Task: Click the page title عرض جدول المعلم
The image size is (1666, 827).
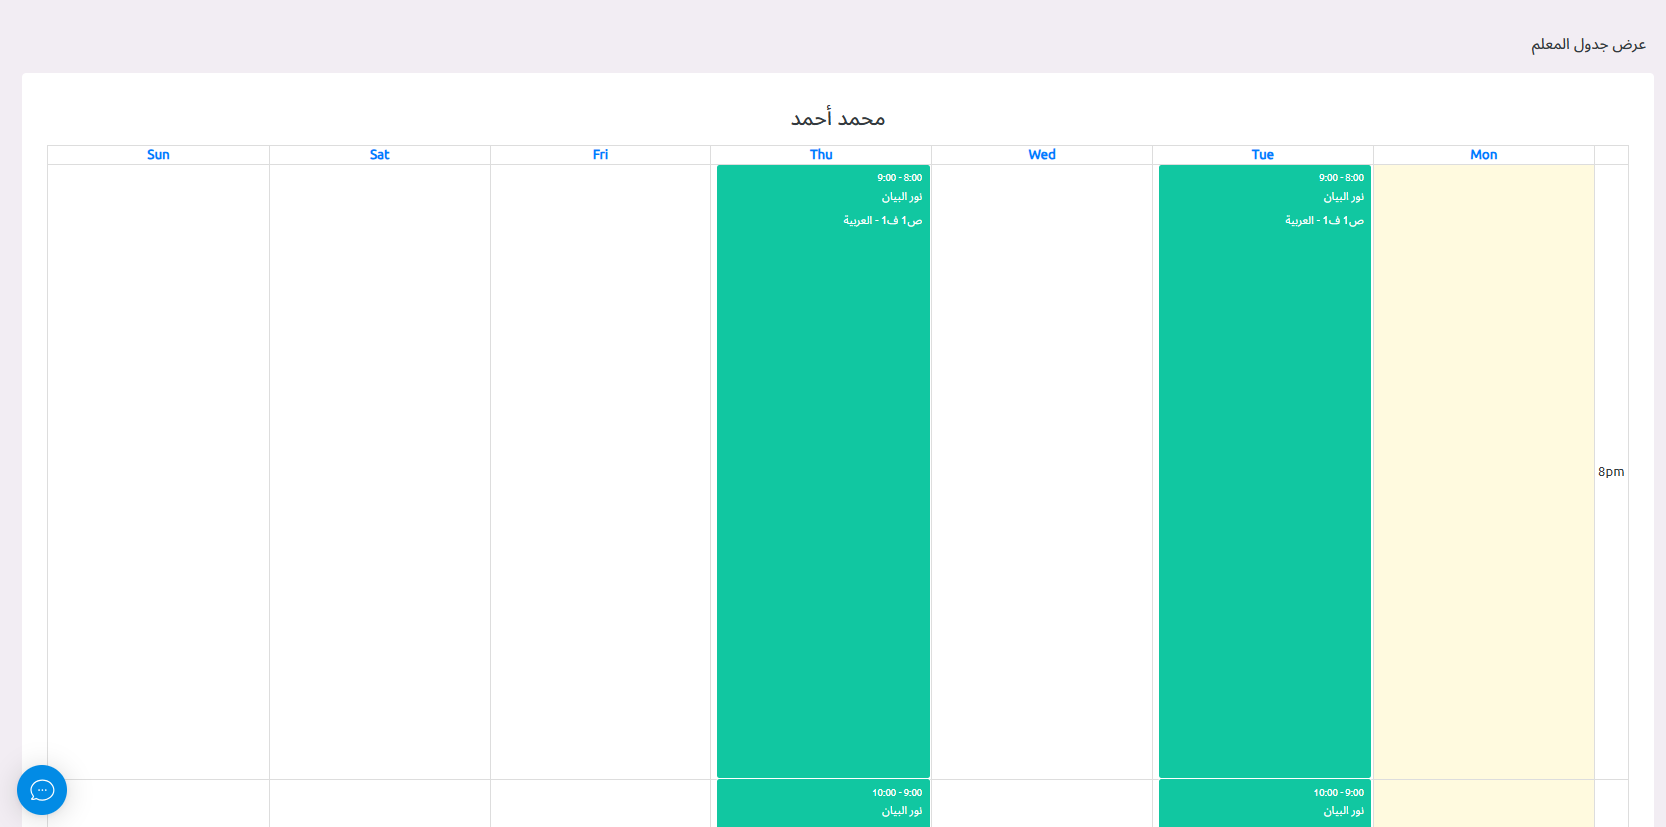Action: pyautogui.click(x=1588, y=44)
